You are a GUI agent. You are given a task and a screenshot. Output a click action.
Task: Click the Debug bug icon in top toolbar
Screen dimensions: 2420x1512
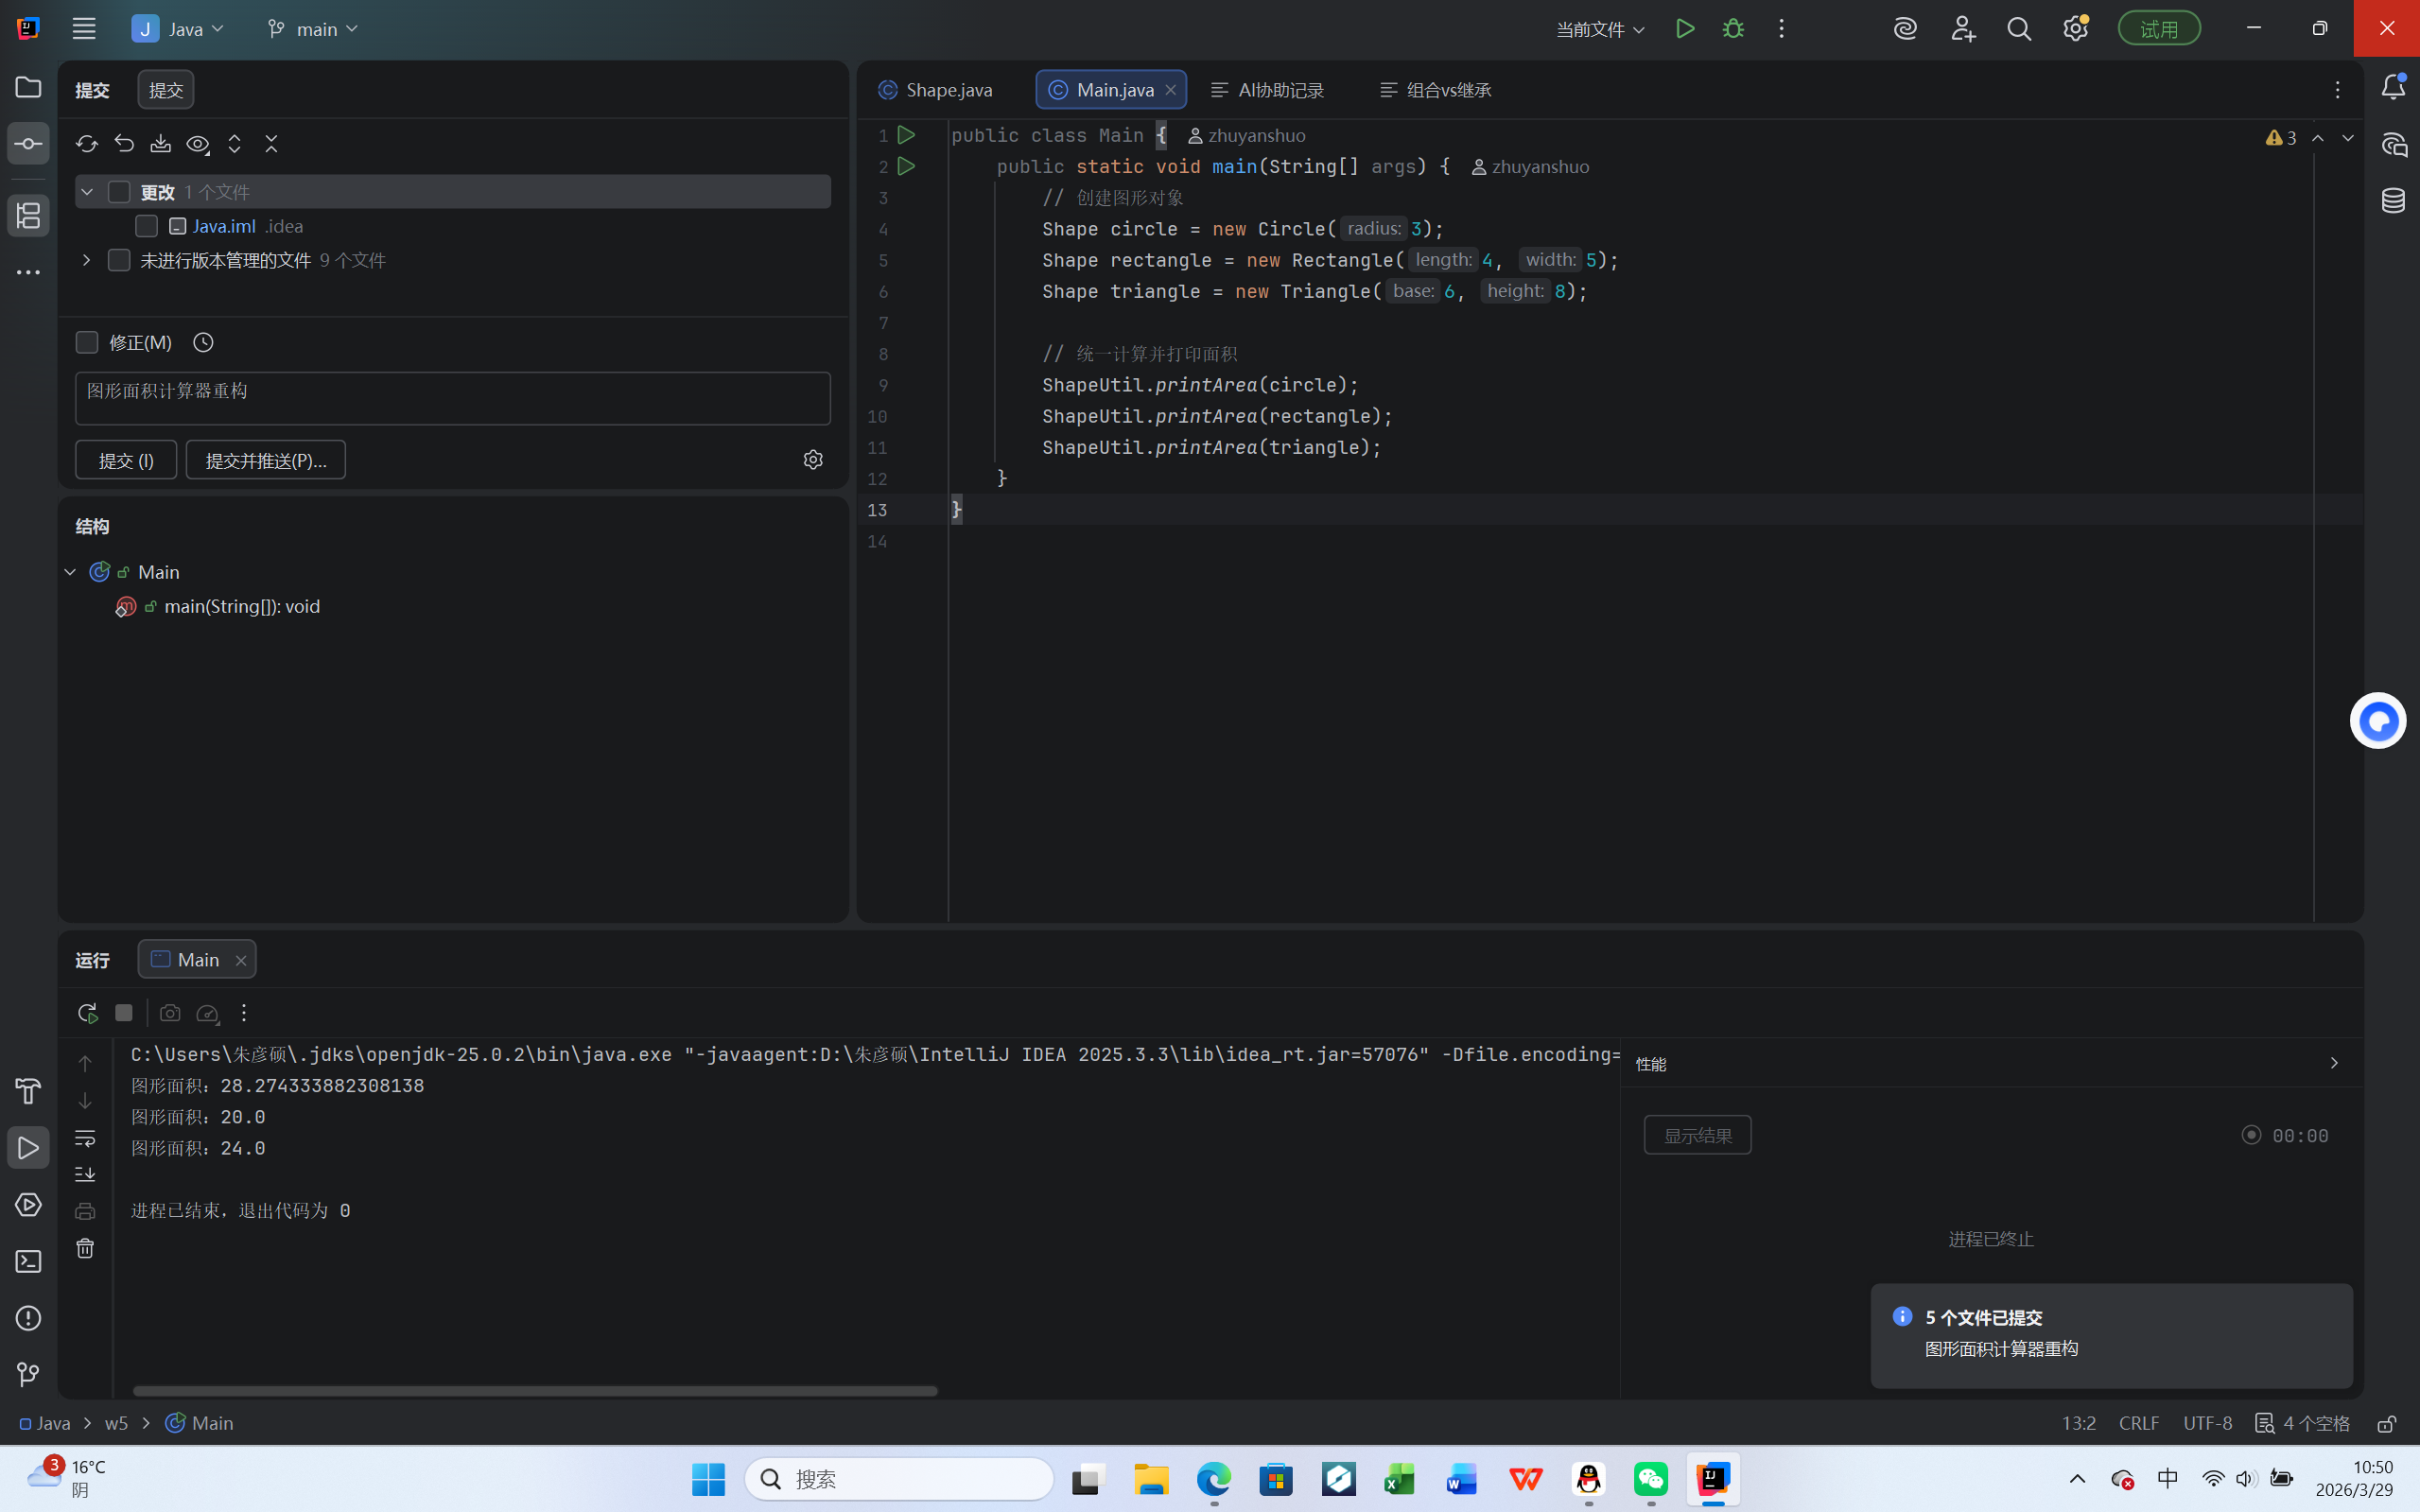tap(1733, 29)
